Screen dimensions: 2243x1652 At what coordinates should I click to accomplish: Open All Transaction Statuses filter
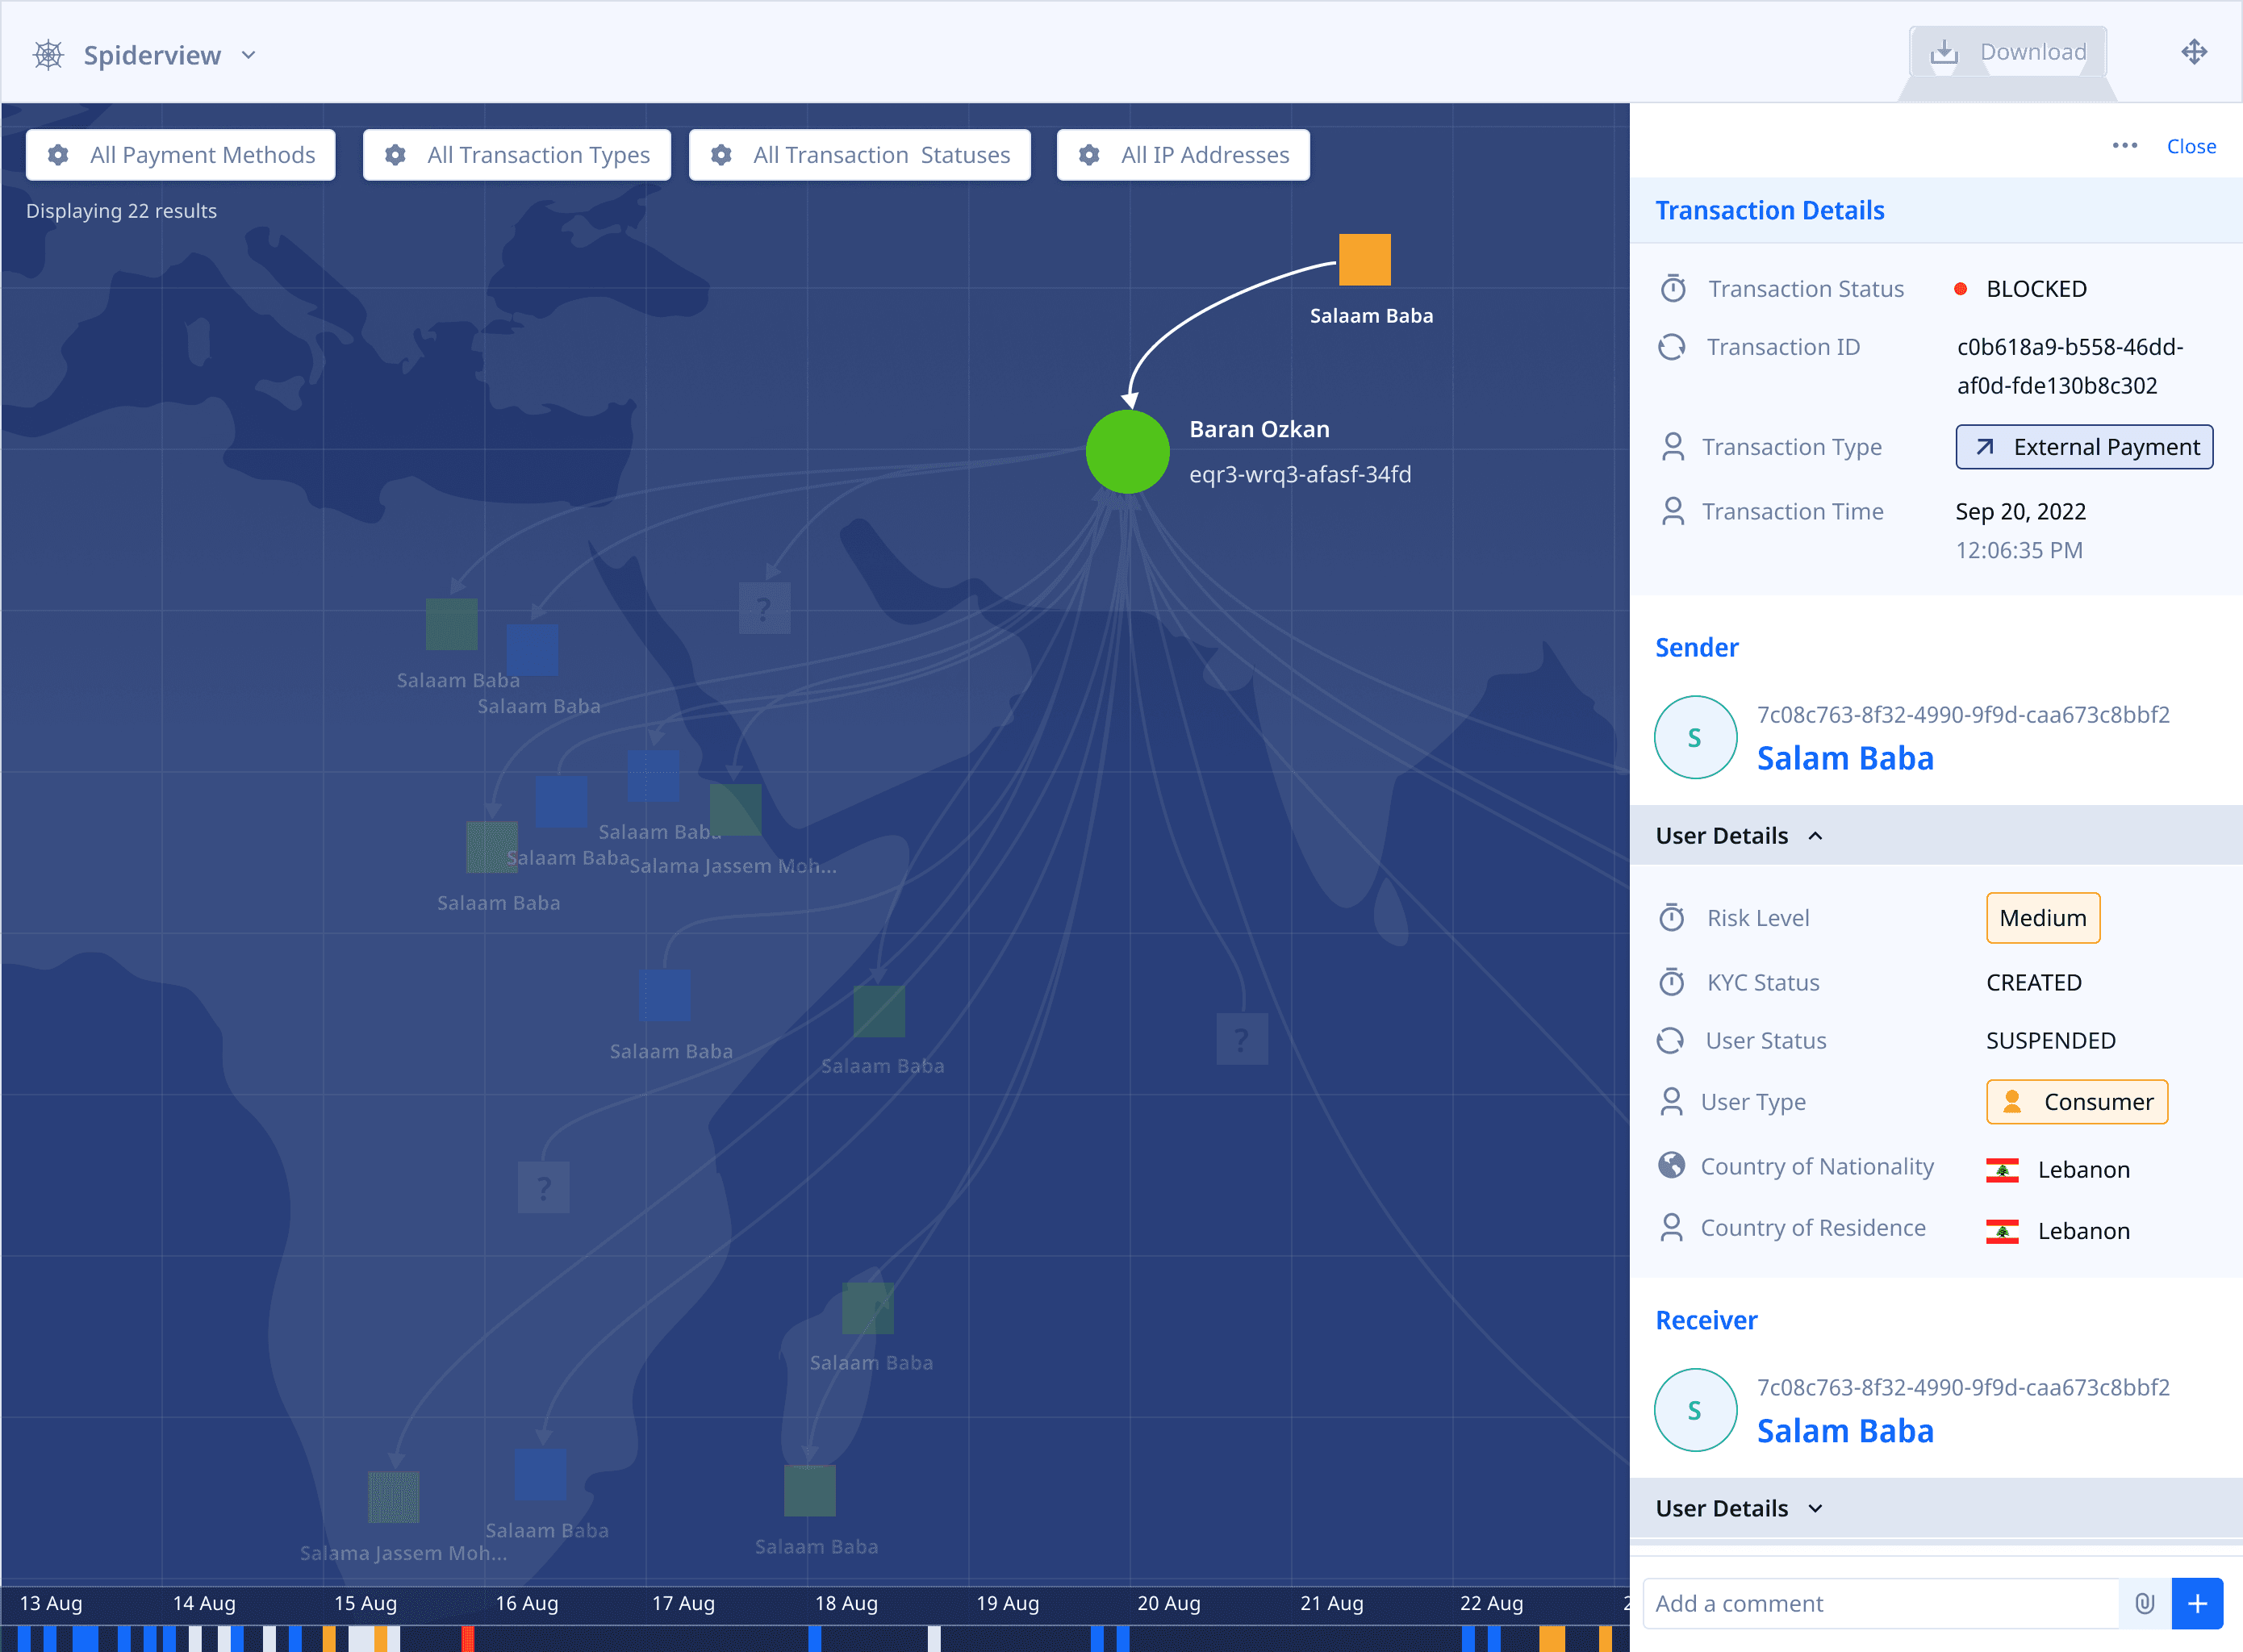(x=860, y=155)
